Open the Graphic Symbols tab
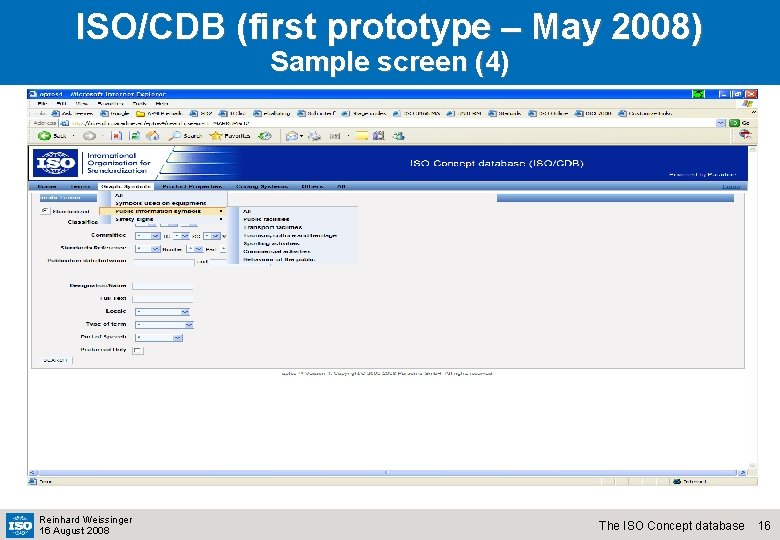 [x=125, y=186]
